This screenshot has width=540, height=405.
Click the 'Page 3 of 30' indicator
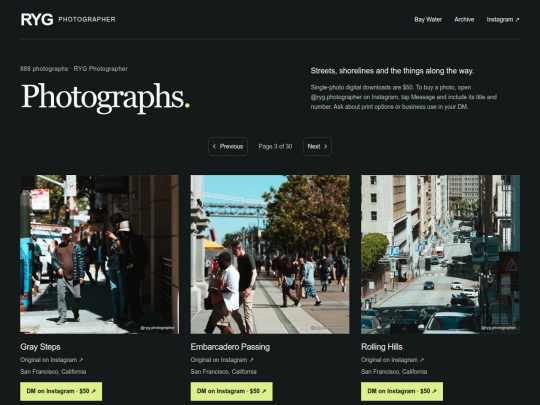tap(275, 146)
